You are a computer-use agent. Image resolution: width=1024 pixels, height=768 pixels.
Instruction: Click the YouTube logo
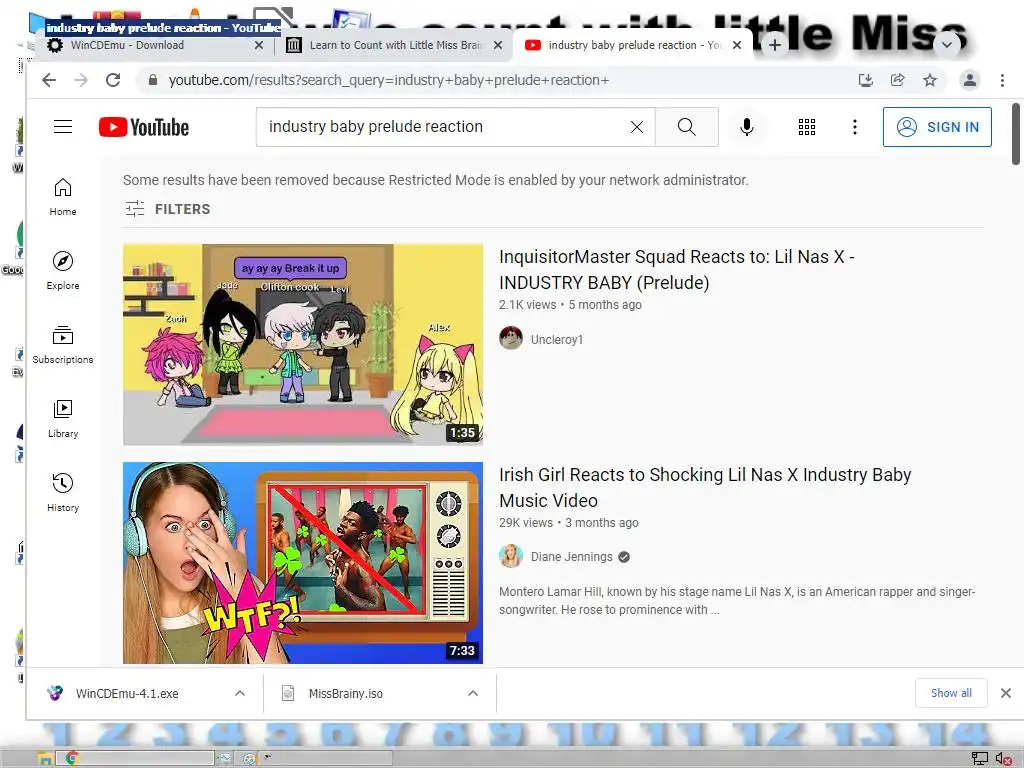pos(144,127)
